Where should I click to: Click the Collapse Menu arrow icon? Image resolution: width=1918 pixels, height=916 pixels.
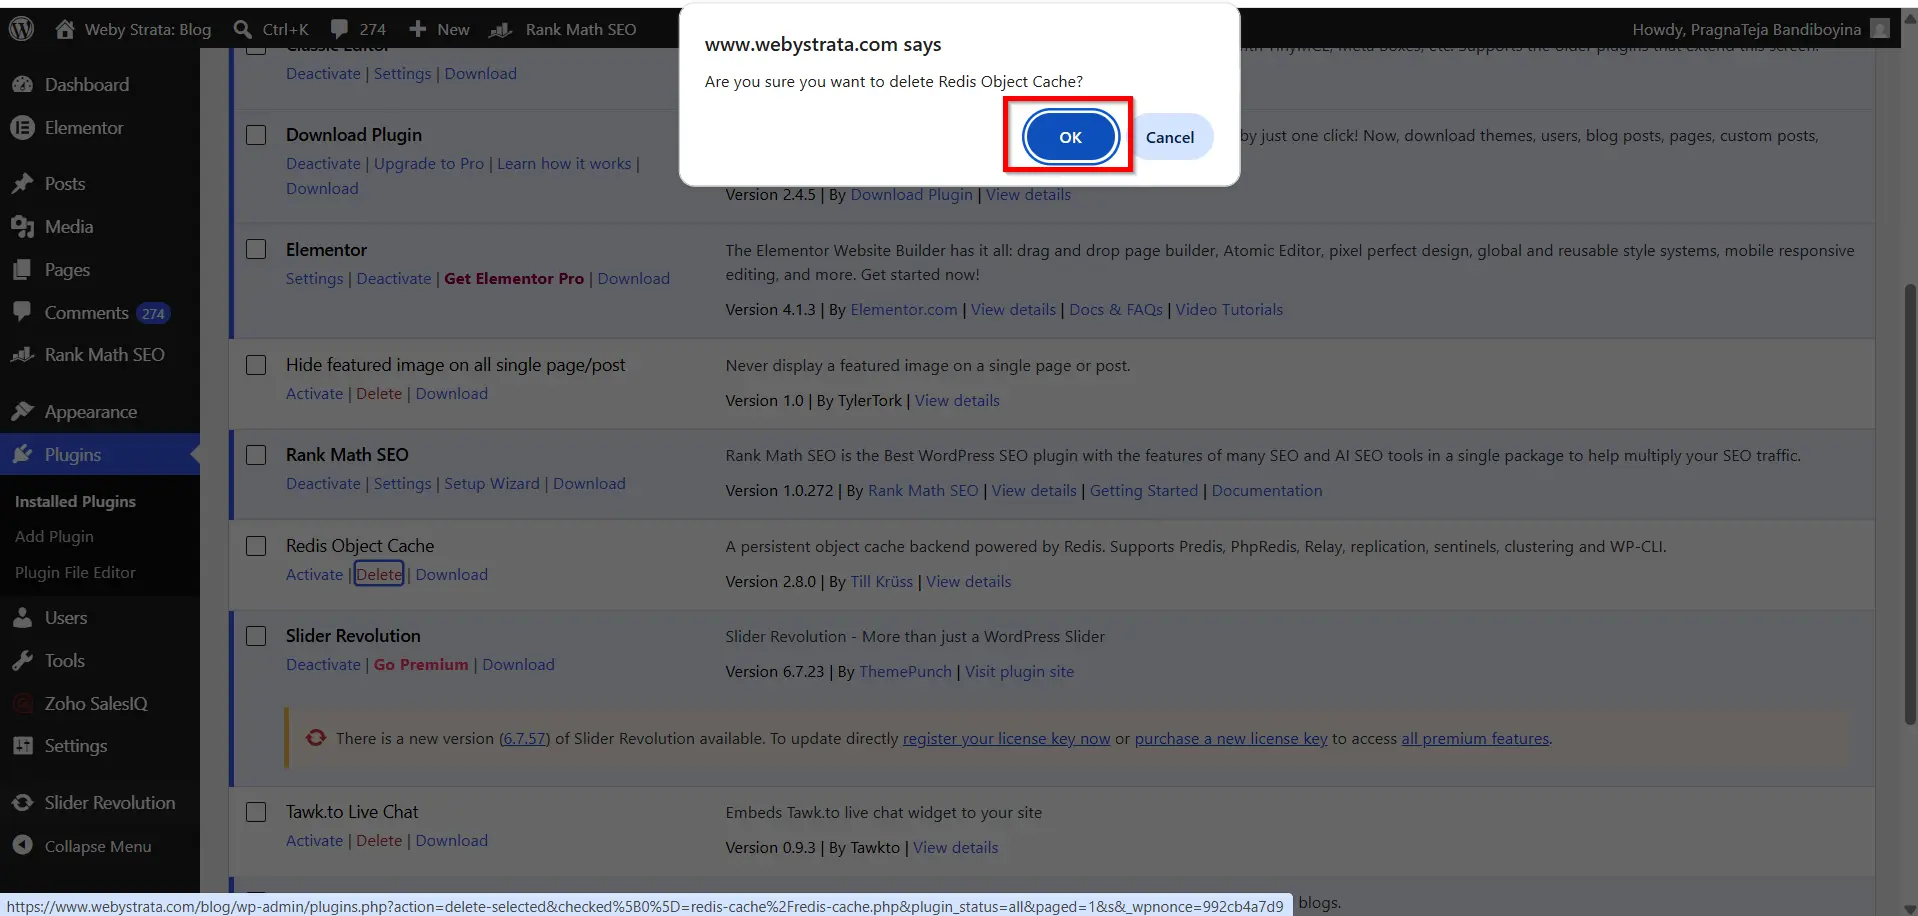point(23,846)
